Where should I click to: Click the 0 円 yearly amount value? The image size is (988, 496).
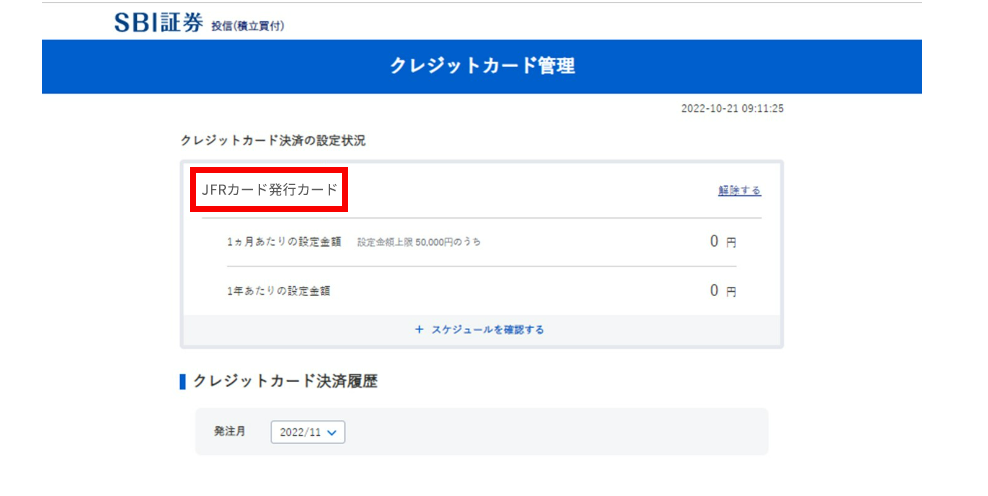tap(722, 291)
